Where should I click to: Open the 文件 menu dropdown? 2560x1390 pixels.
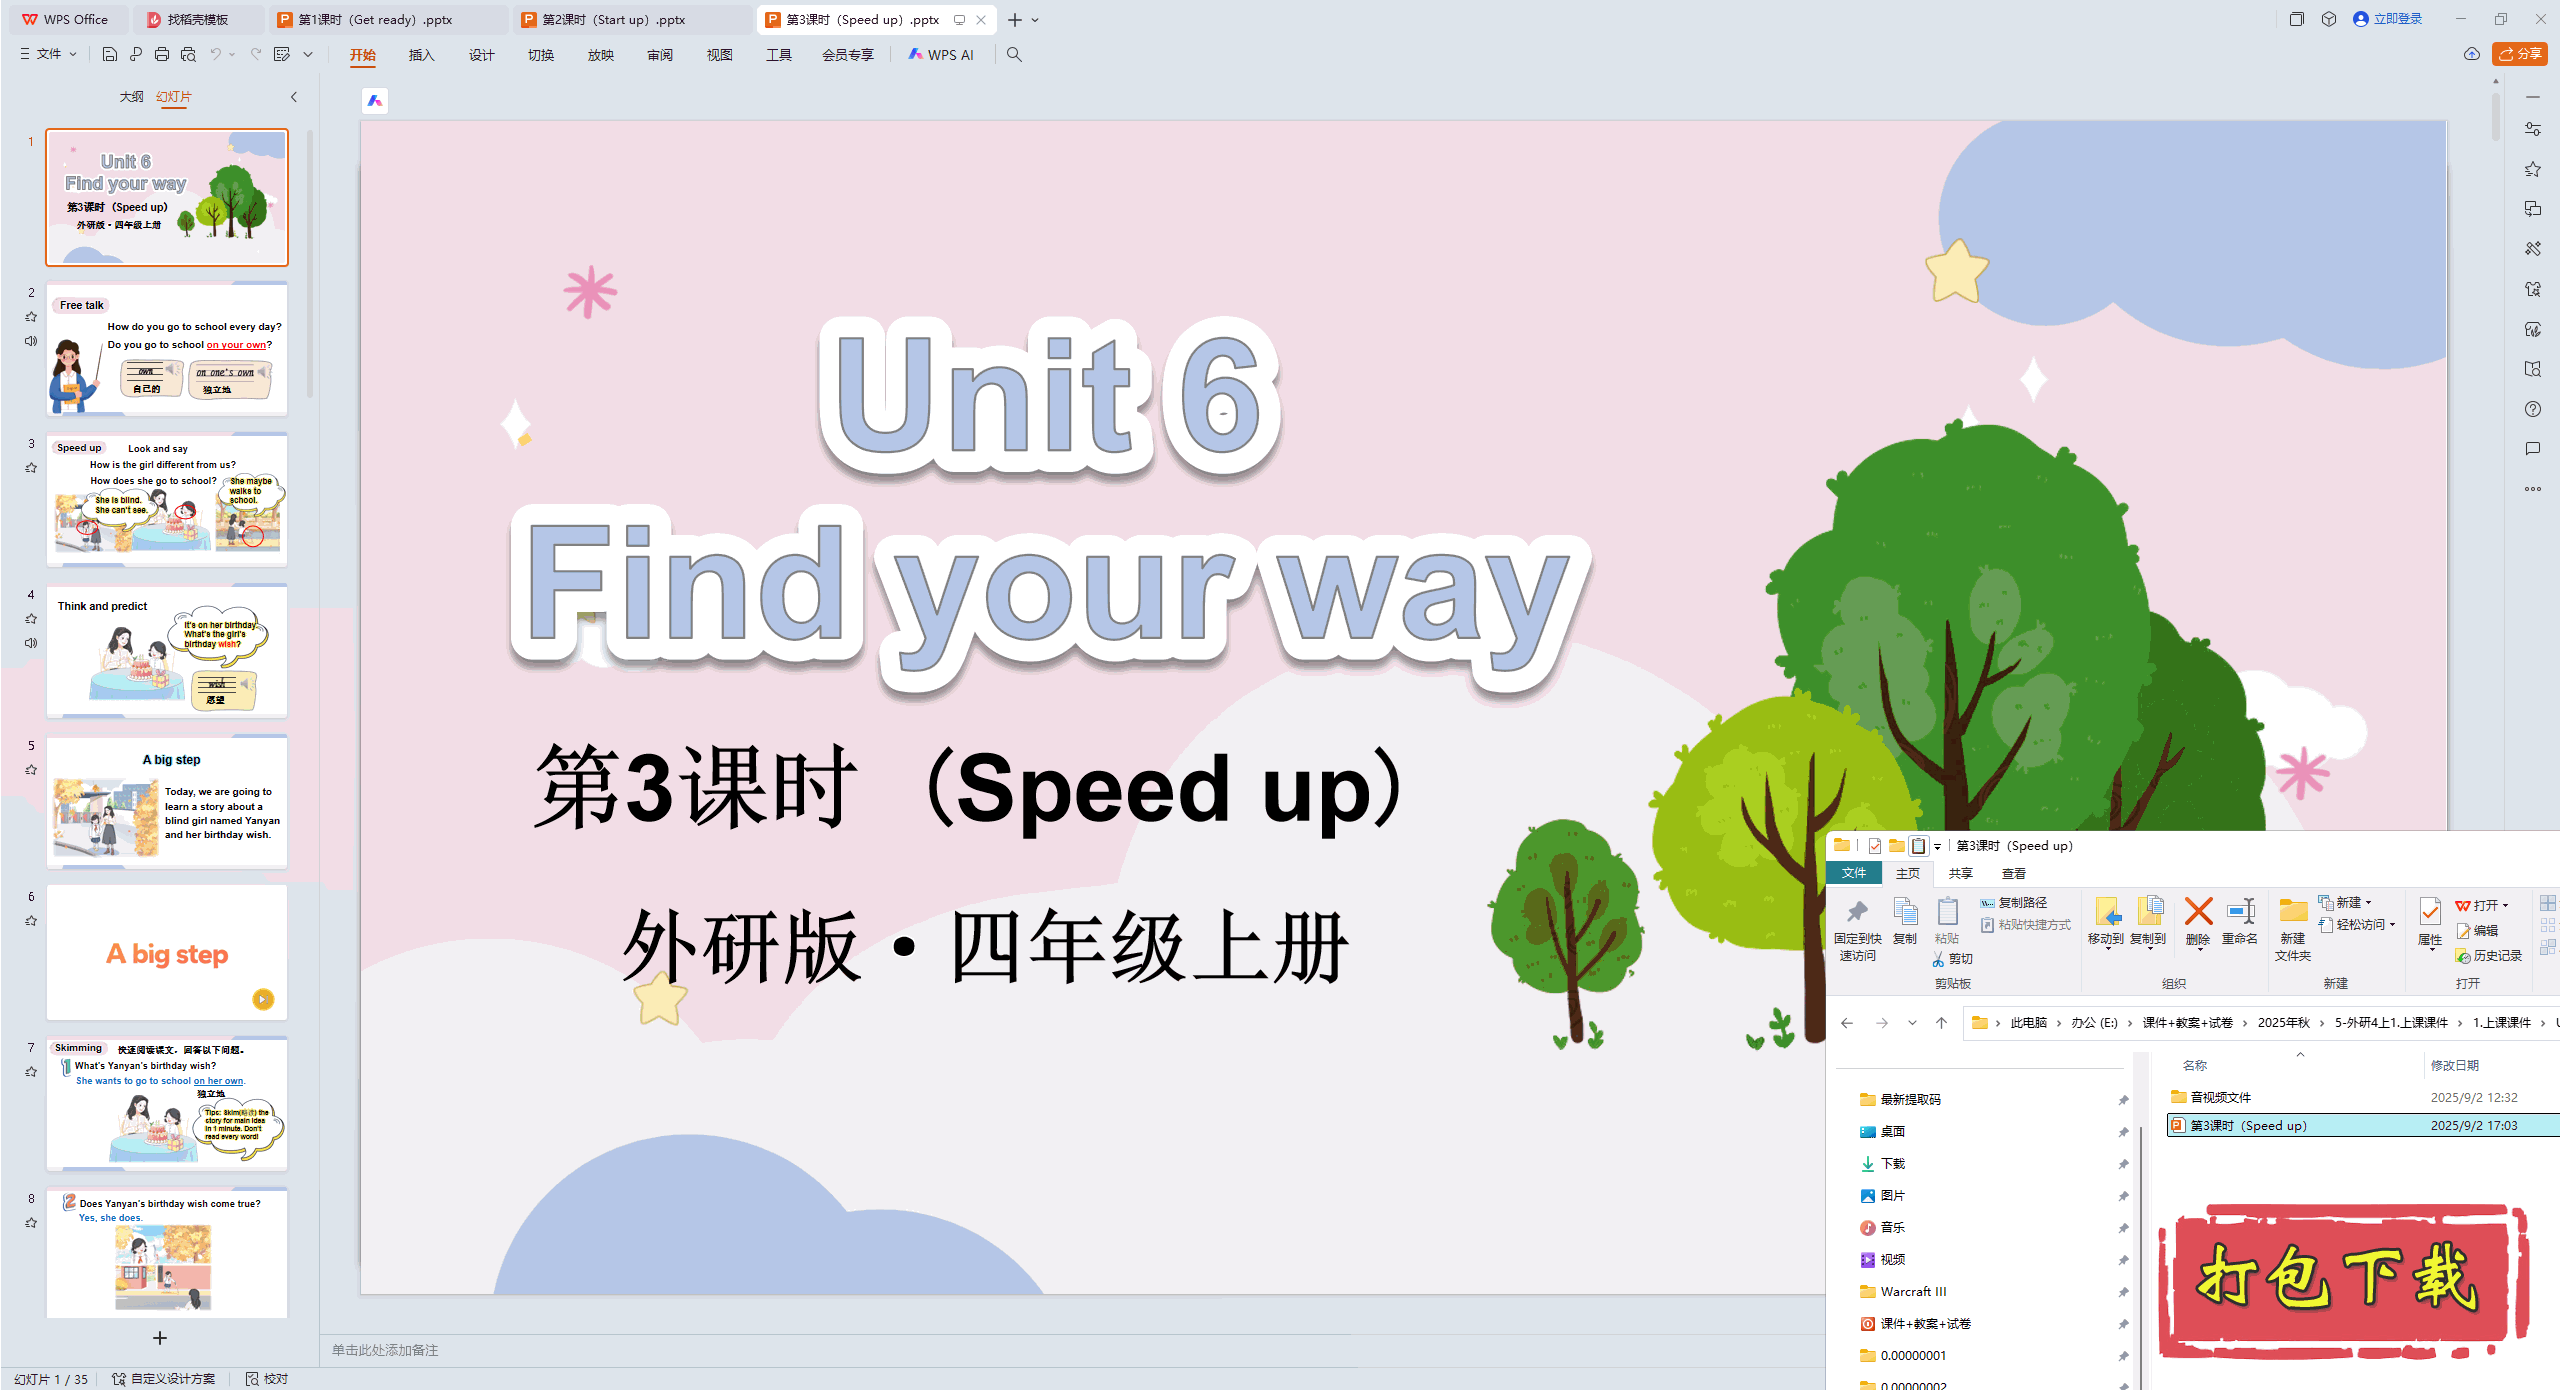coord(48,54)
